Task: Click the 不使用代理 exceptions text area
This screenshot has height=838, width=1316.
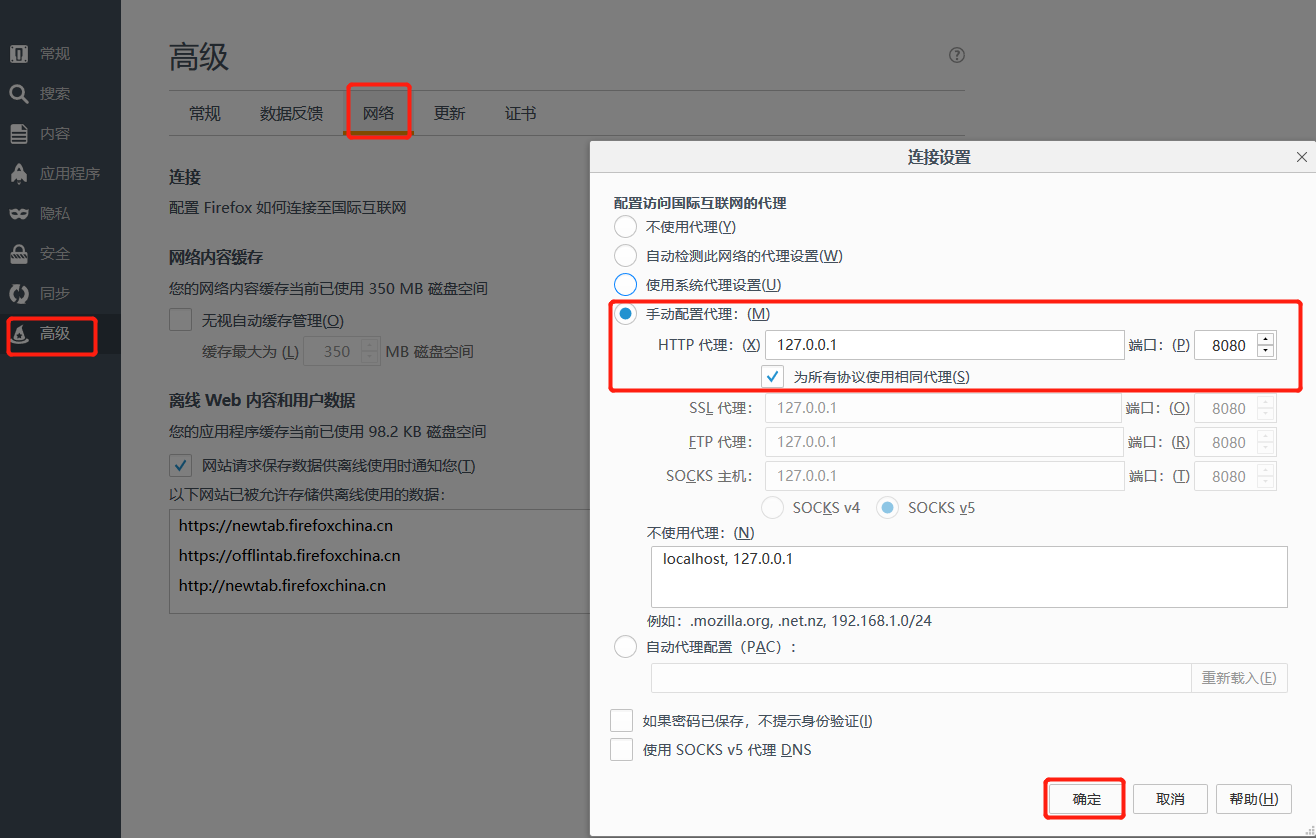Action: pos(969,577)
